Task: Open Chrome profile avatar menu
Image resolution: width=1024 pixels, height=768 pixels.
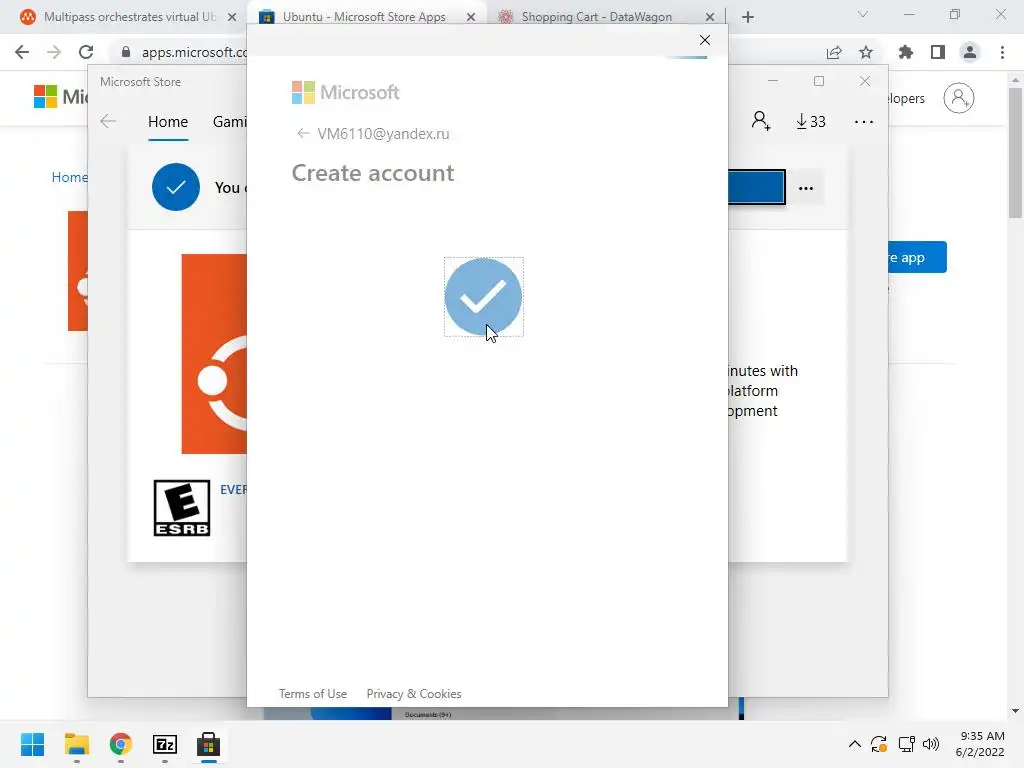Action: [970, 52]
